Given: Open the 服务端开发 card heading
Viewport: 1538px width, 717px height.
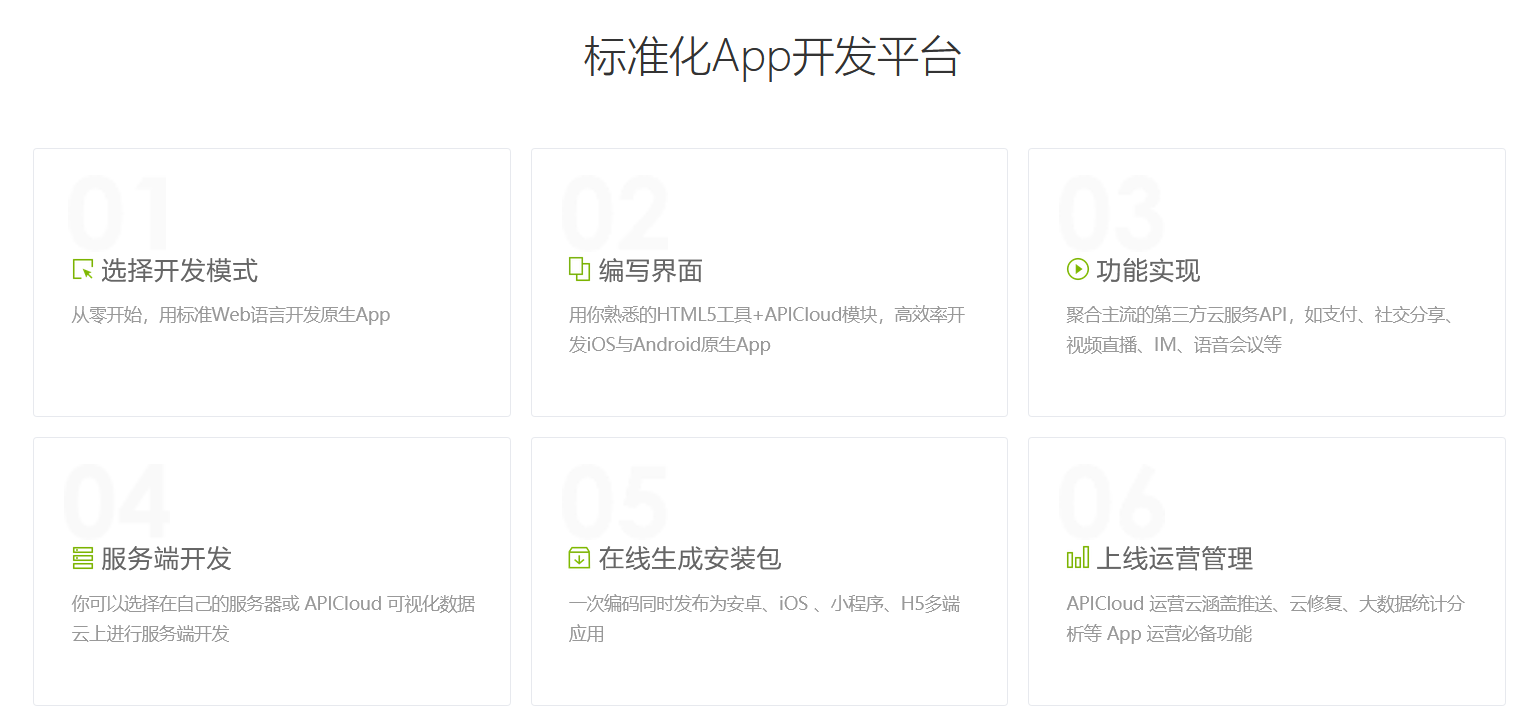Looking at the screenshot, I should click(167, 558).
